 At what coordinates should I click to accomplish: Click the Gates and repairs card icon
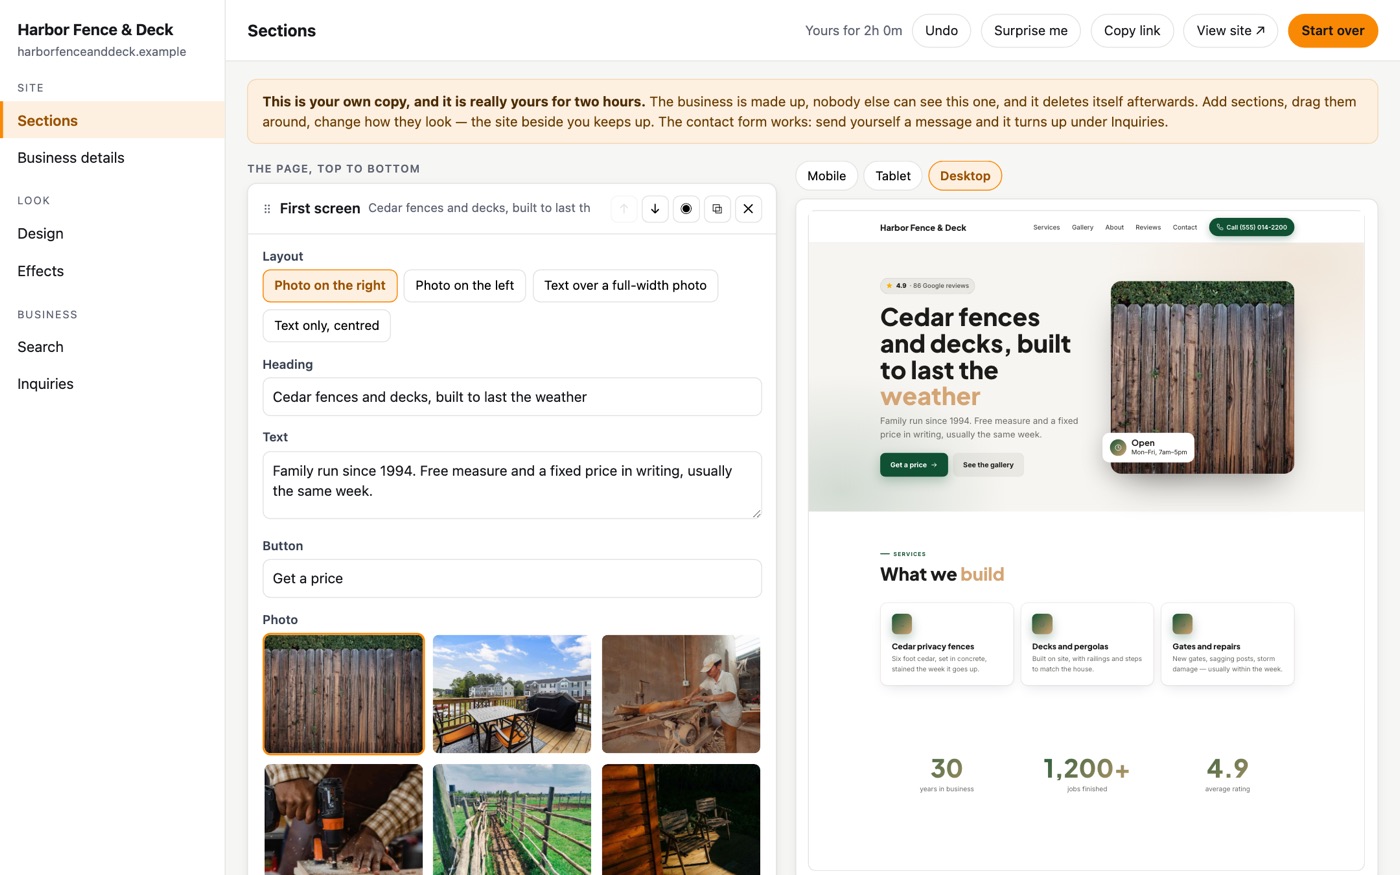coord(1182,624)
